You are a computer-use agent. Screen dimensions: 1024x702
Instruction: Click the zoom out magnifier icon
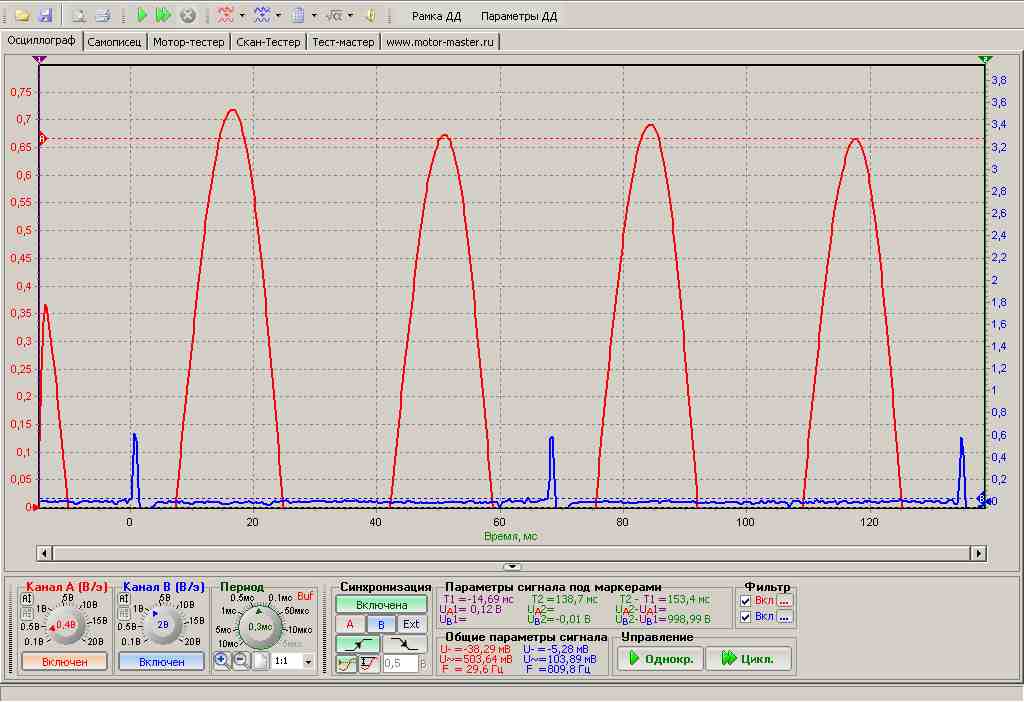click(x=241, y=661)
